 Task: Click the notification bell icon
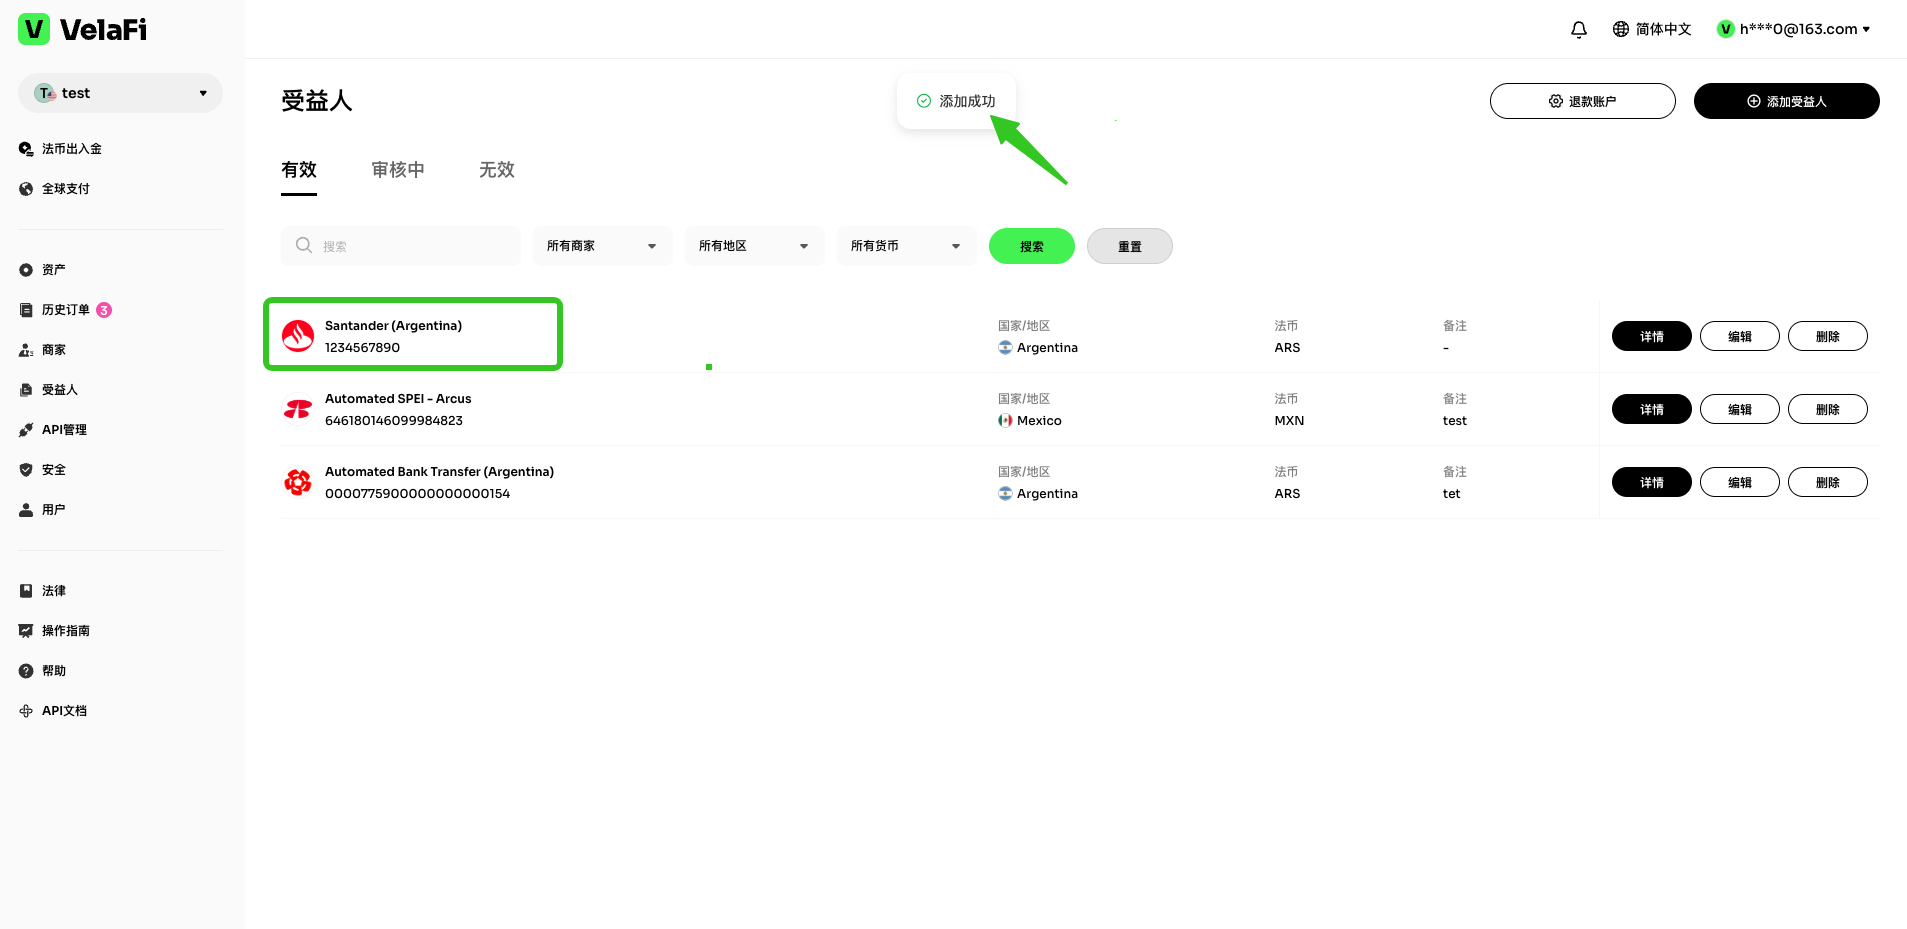1578,30
